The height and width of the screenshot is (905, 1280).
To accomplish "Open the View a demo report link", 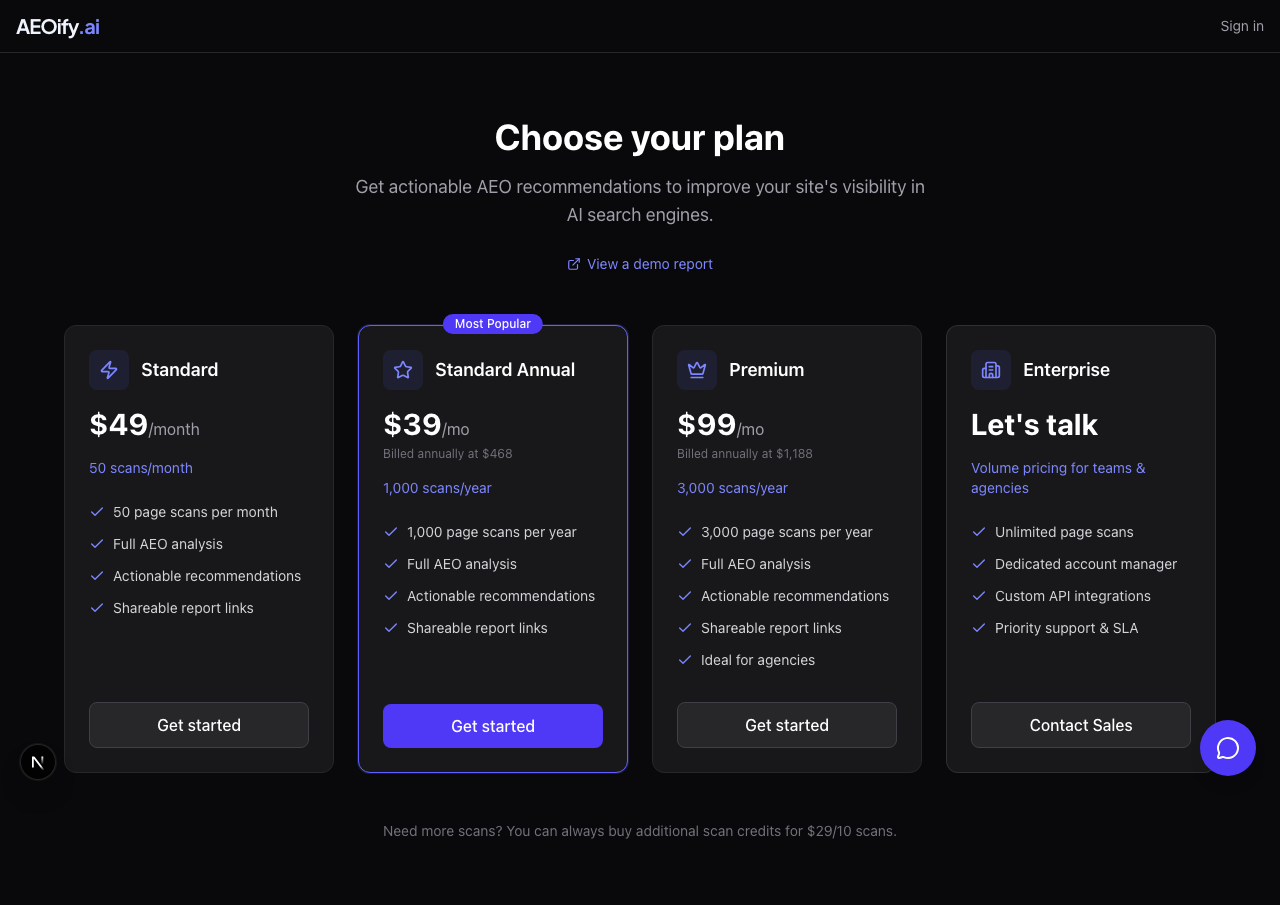I will tap(650, 264).
